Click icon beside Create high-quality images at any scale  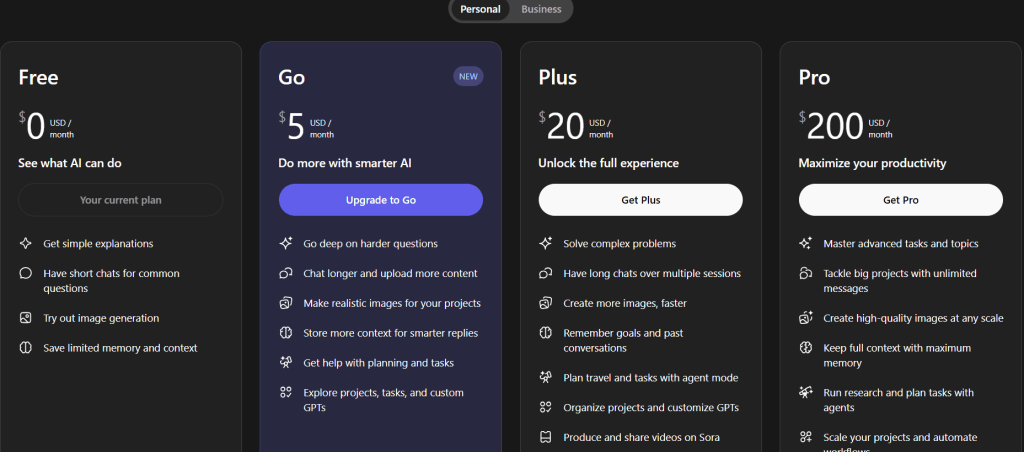coord(806,318)
